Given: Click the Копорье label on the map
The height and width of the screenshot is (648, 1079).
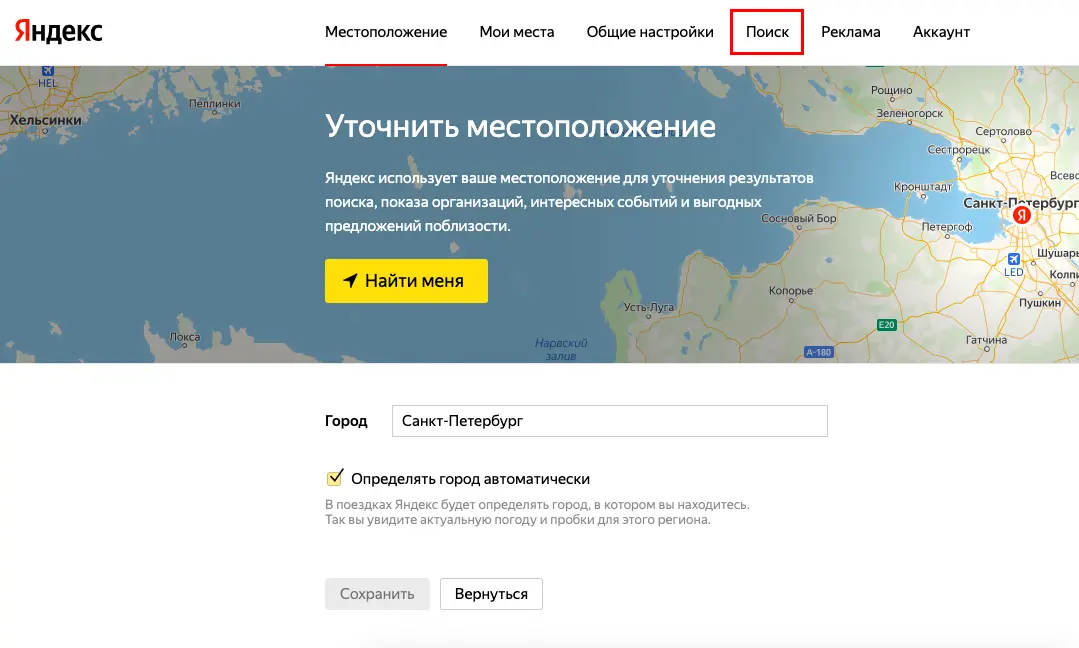Looking at the screenshot, I should [x=791, y=290].
